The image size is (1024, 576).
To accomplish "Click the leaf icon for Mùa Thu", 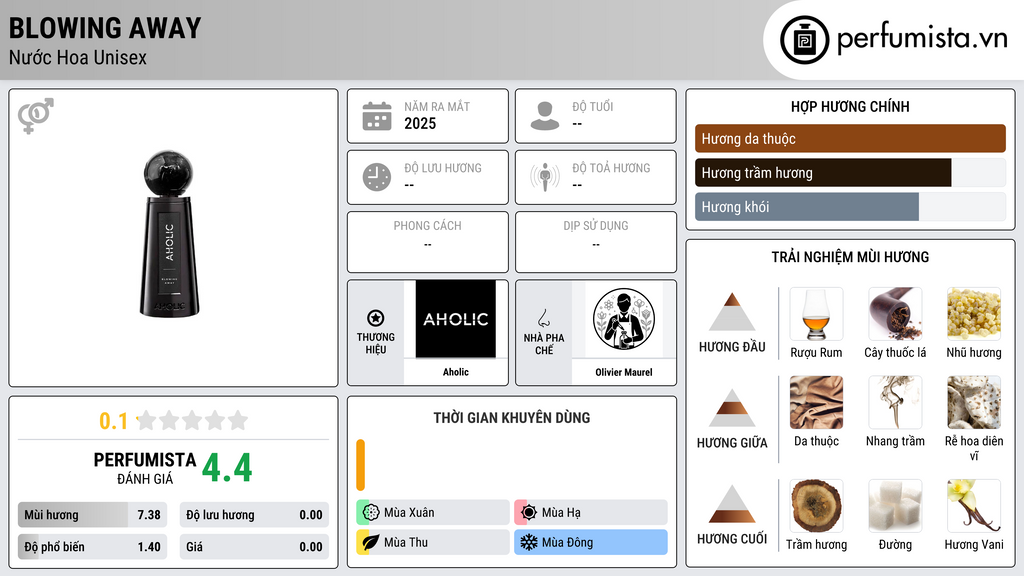I will 371,542.
